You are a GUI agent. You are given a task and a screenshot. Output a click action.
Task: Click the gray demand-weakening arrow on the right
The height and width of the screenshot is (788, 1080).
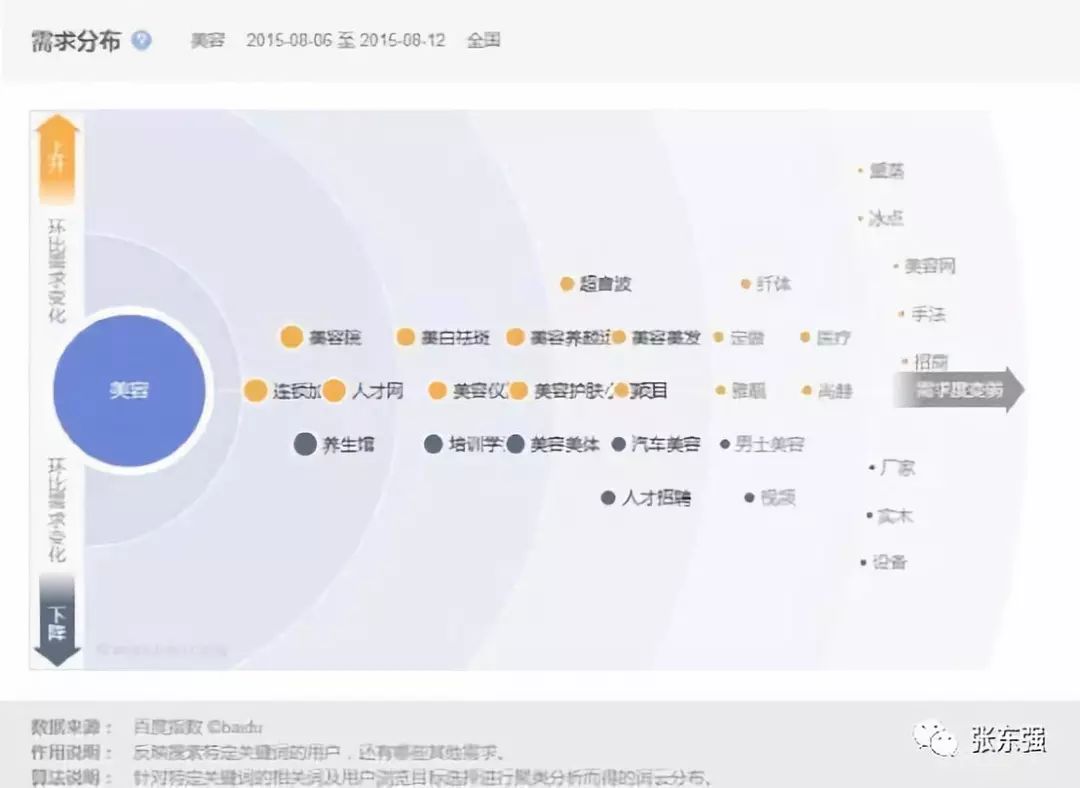coord(959,390)
